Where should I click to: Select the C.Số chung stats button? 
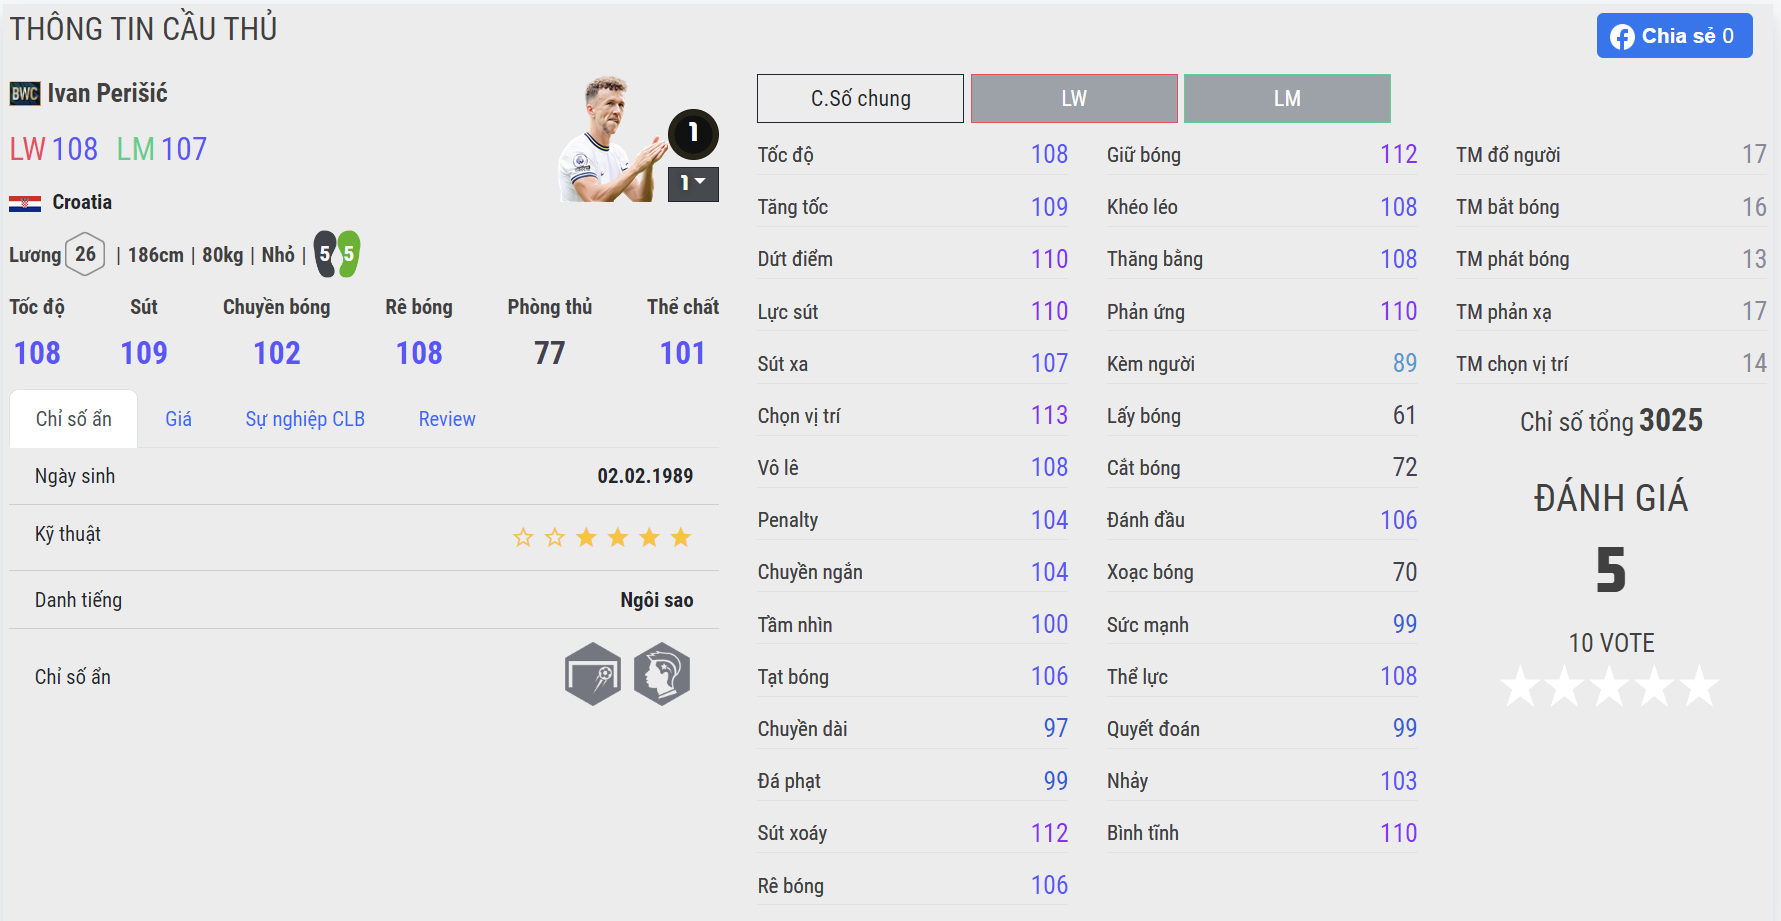(x=860, y=99)
